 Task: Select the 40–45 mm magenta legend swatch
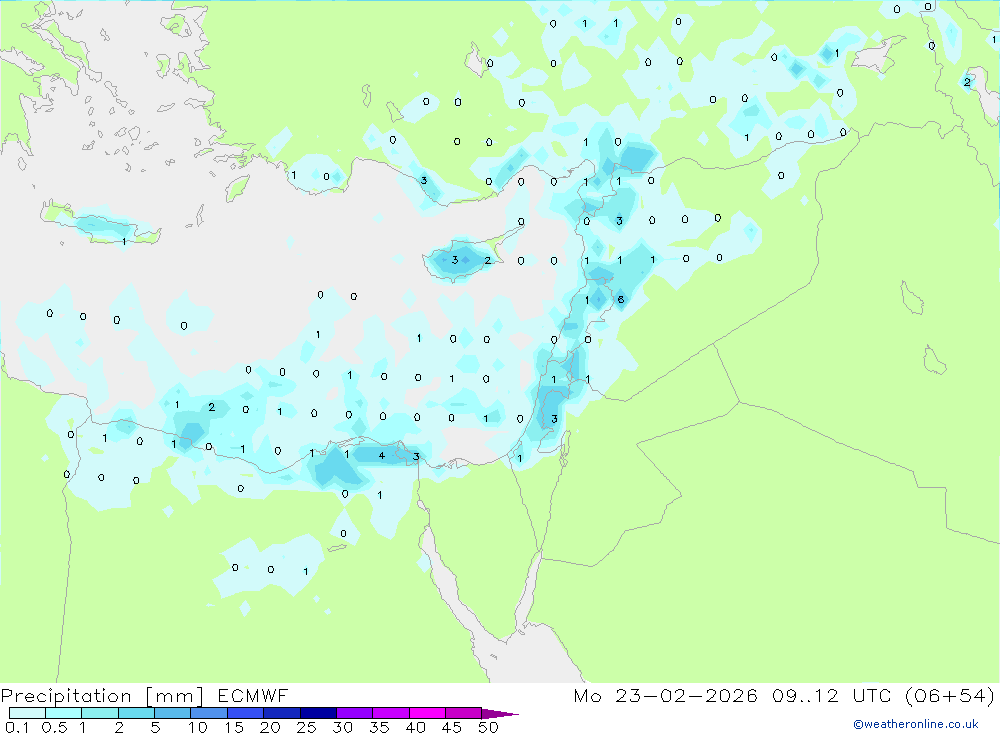point(427,713)
